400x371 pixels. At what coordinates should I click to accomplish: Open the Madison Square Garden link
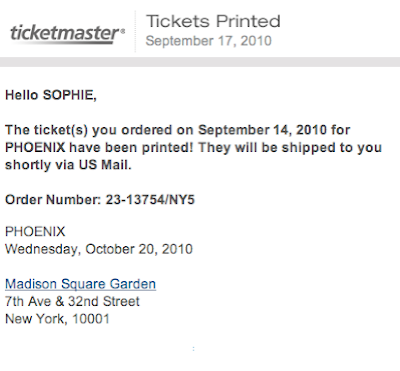coord(80,284)
